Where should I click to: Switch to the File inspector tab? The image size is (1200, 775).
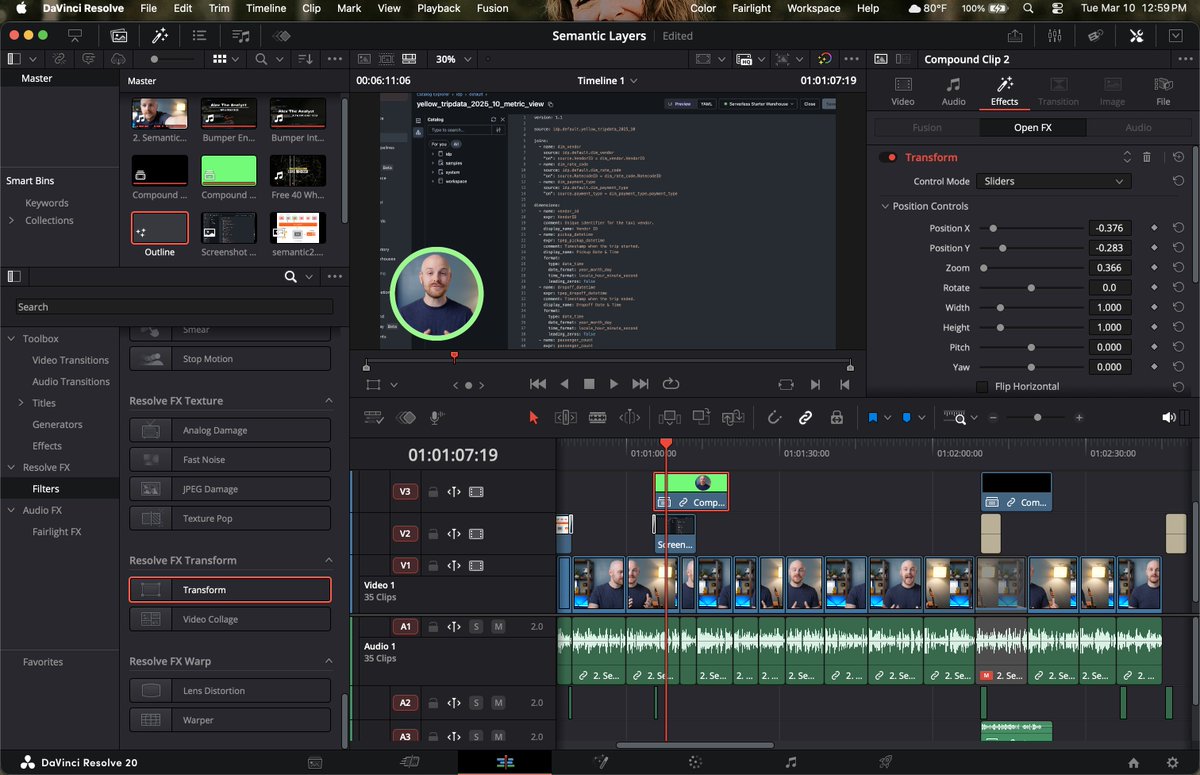pyautogui.click(x=1163, y=91)
